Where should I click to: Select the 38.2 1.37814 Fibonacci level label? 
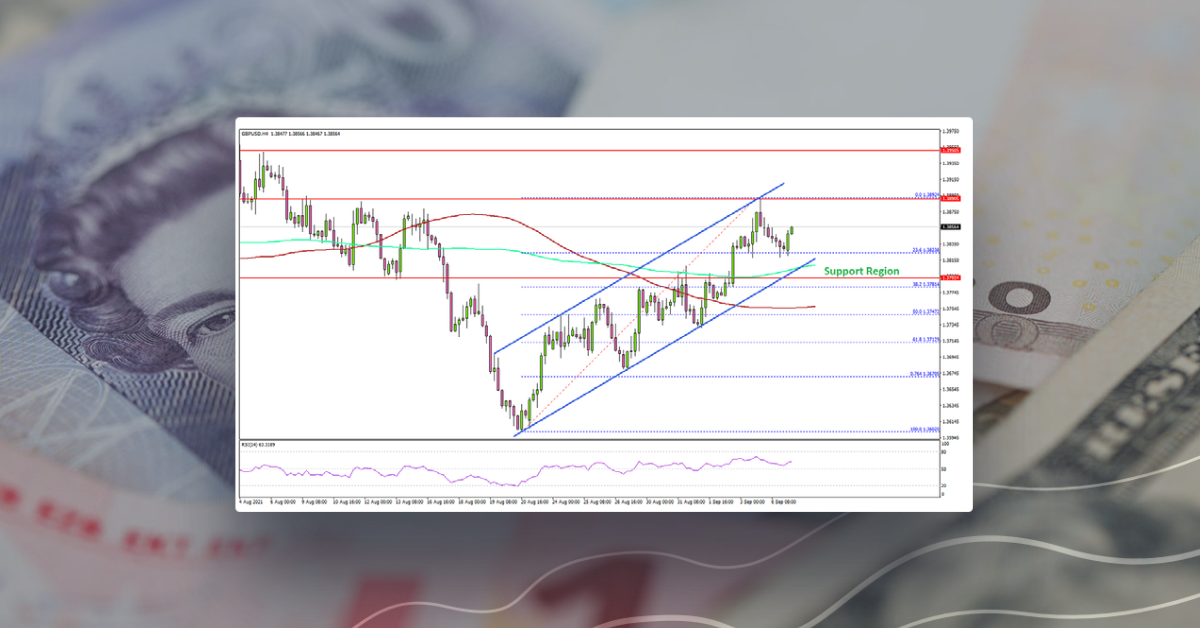coord(926,285)
